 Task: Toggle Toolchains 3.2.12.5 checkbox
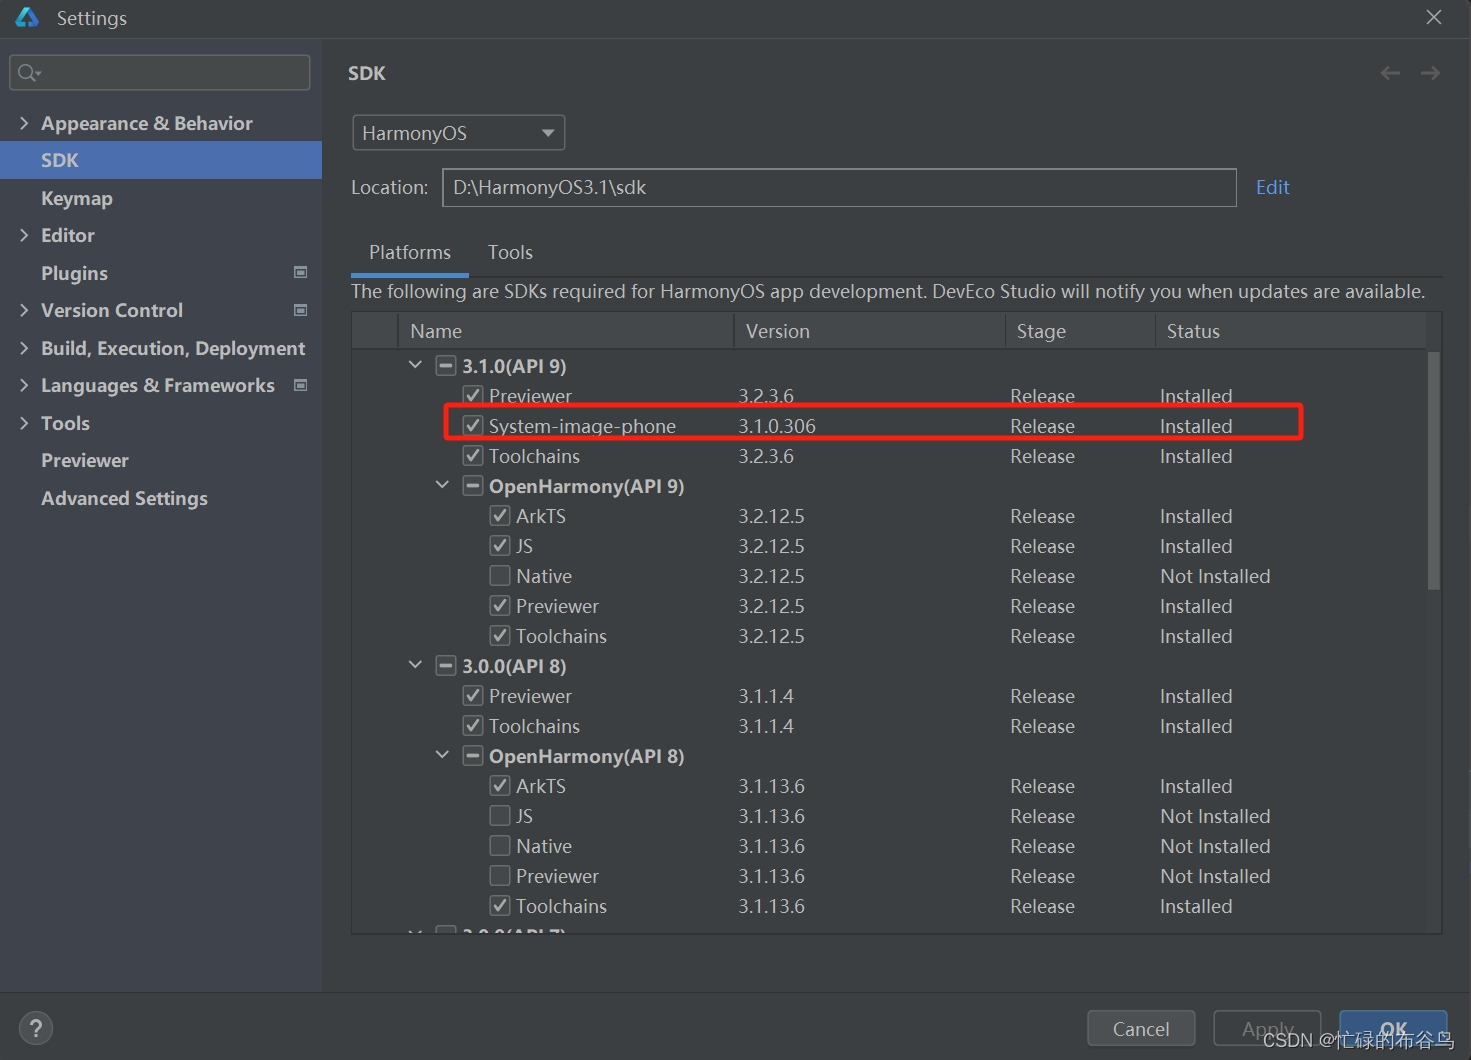click(500, 636)
